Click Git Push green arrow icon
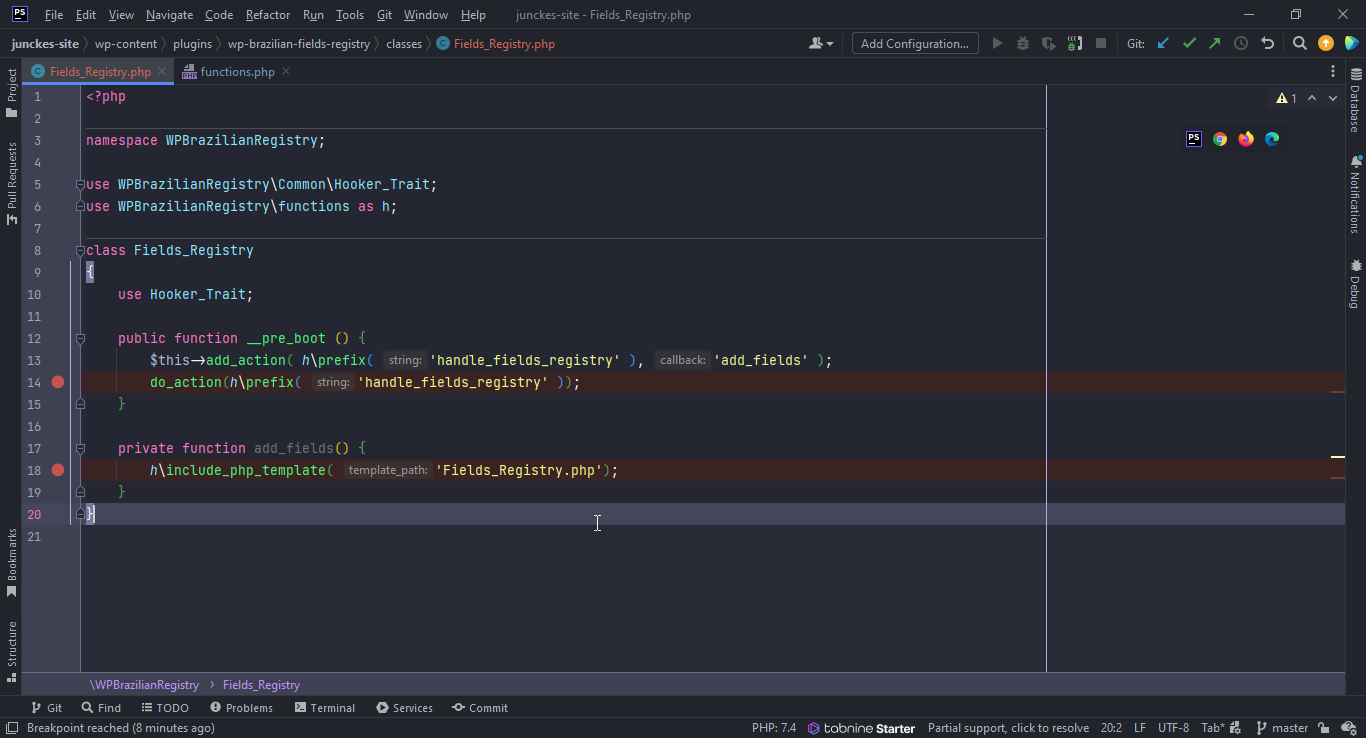 (x=1214, y=43)
